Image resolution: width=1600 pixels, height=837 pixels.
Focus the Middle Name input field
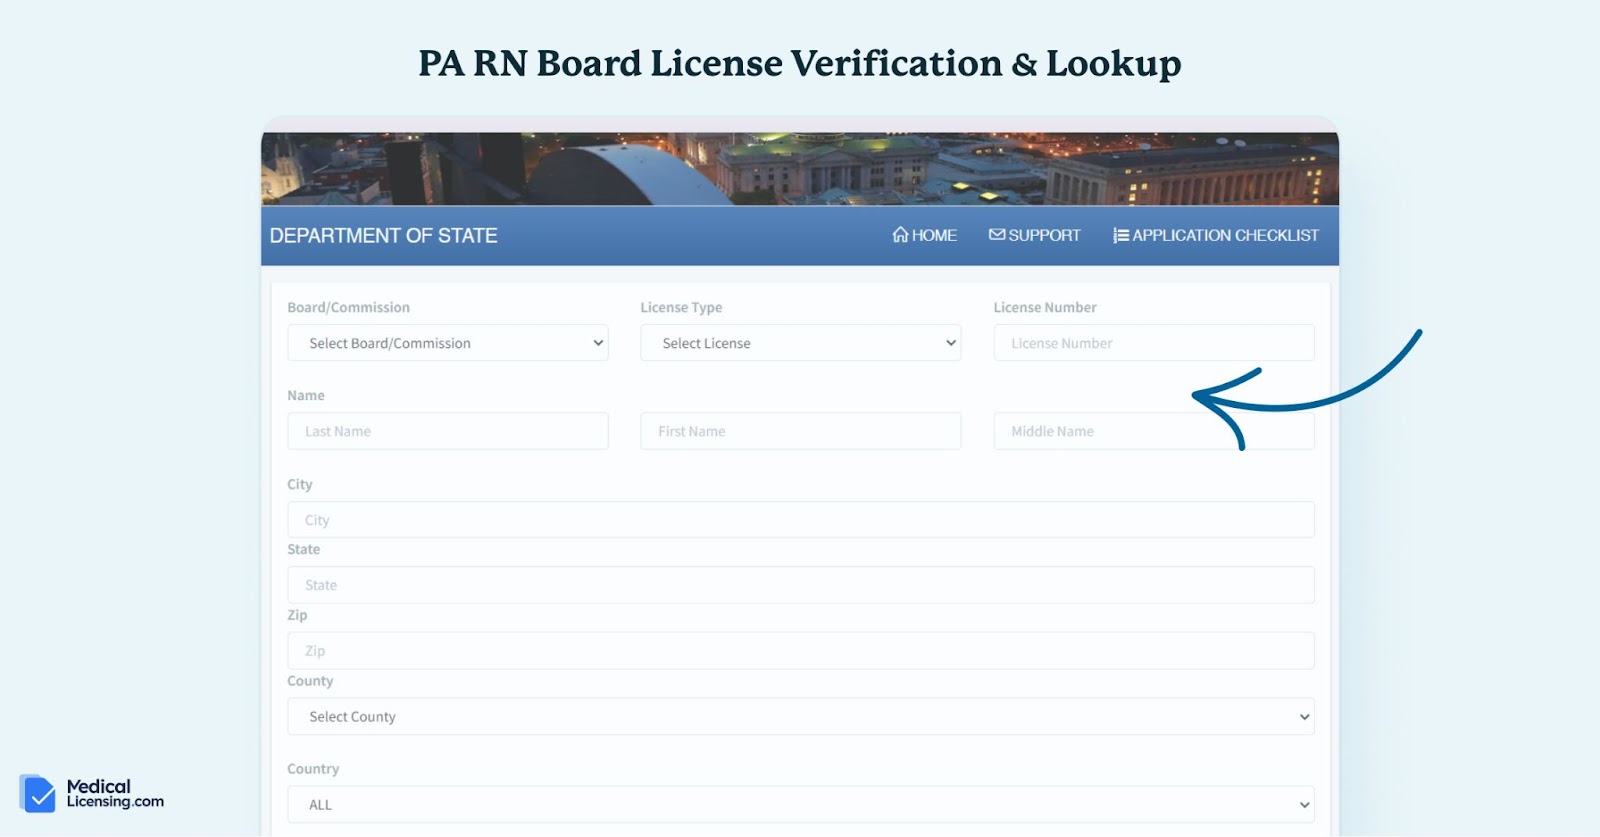coord(1154,431)
